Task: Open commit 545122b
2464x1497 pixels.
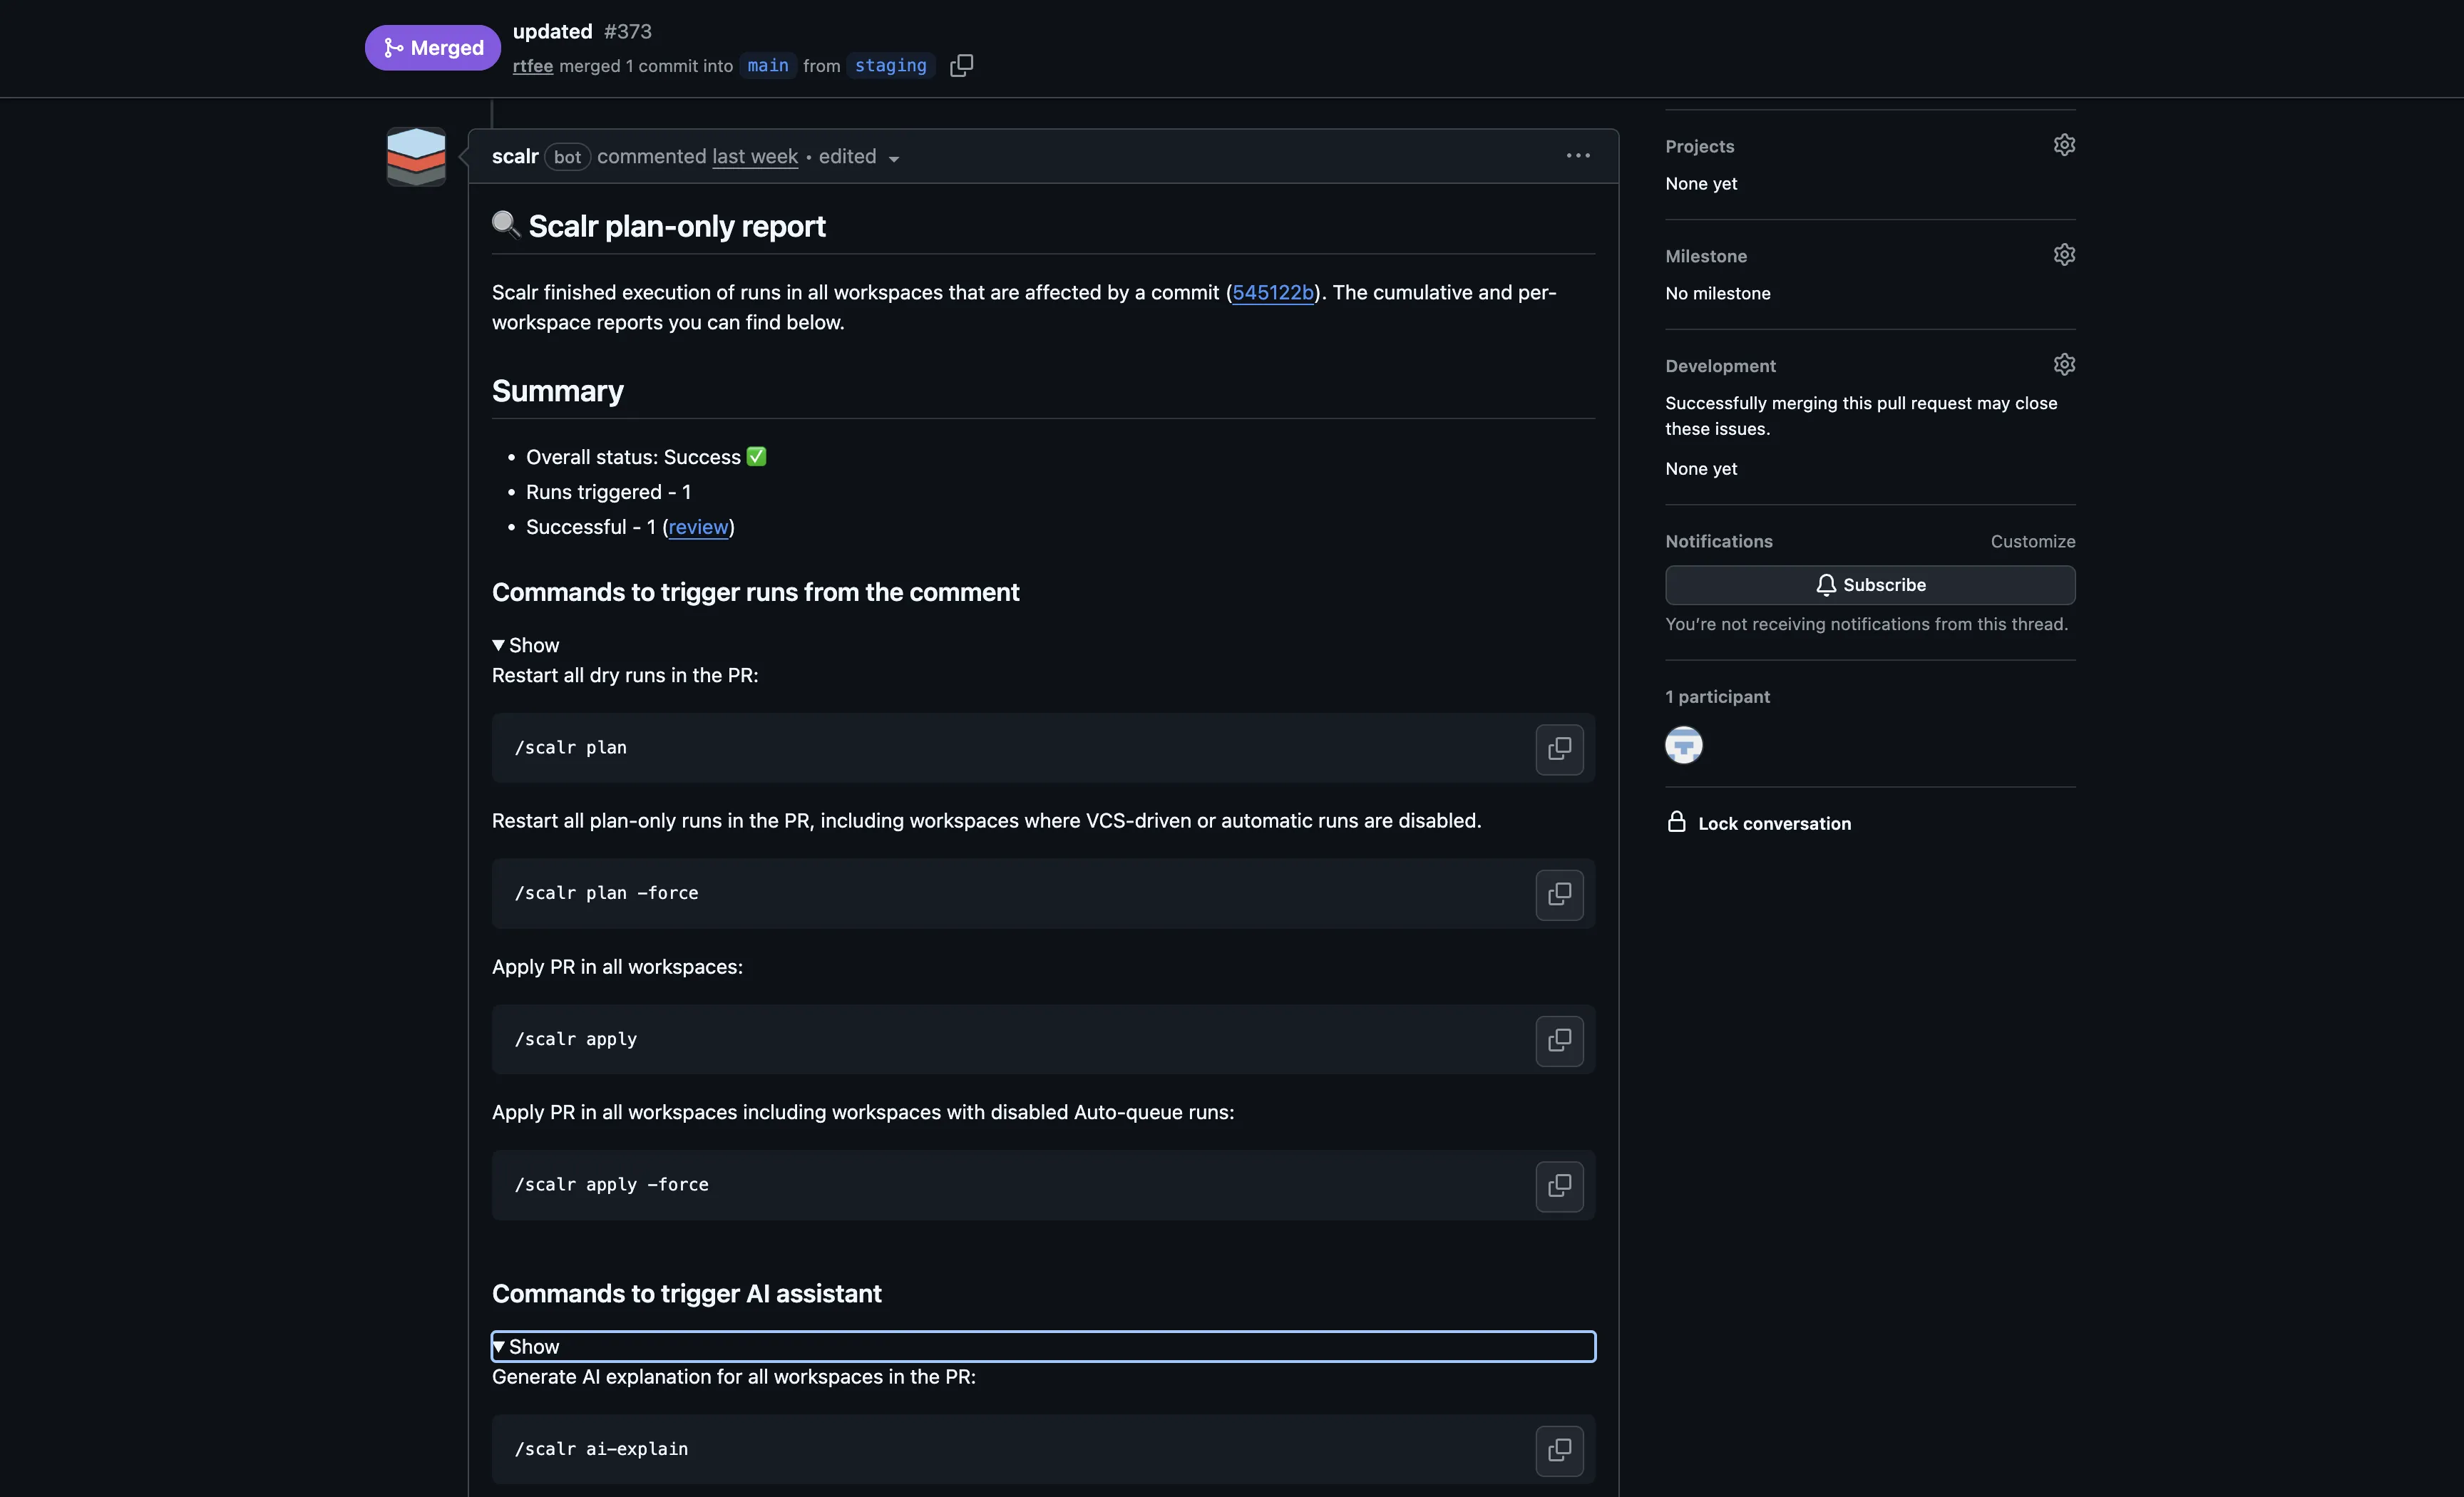Action: click(1273, 292)
